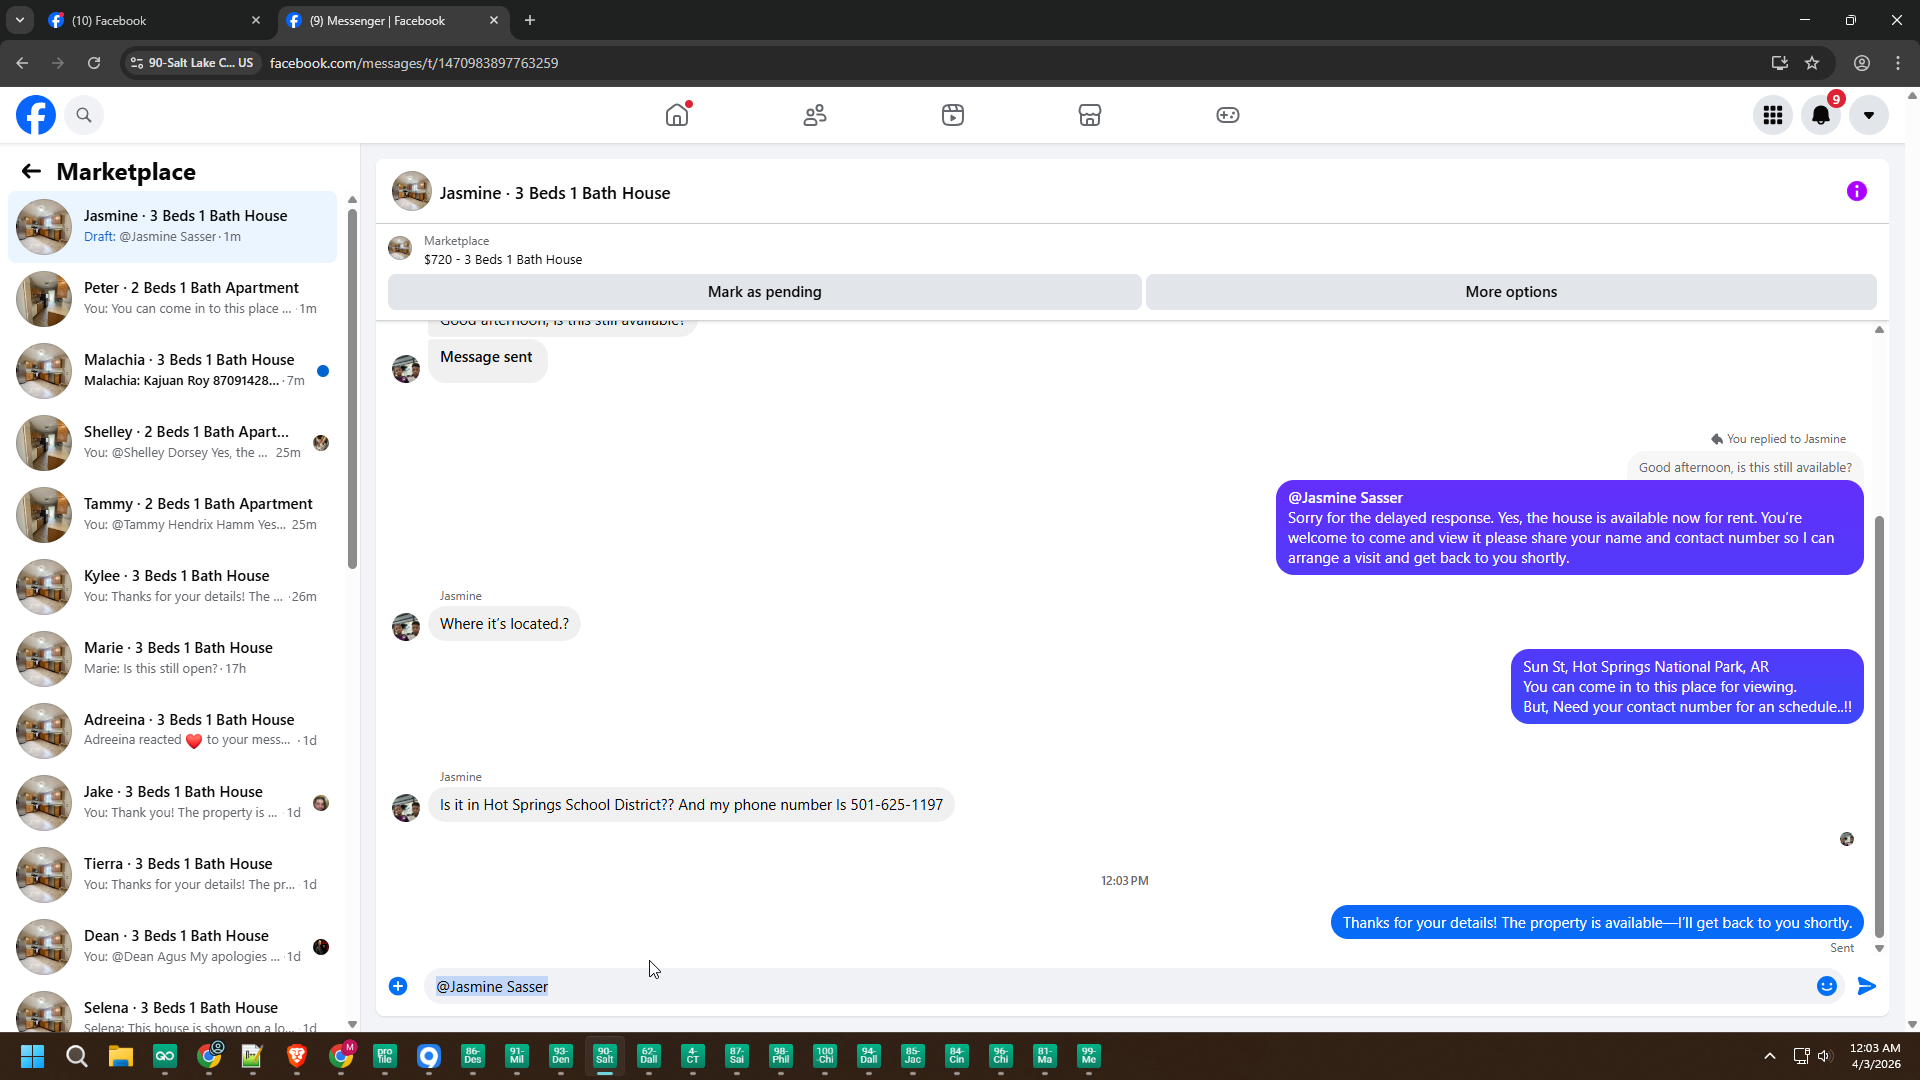Viewport: 1920px width, 1080px height.
Task: Click the chat messages scrollbar thumb
Action: pyautogui.click(x=1879, y=727)
